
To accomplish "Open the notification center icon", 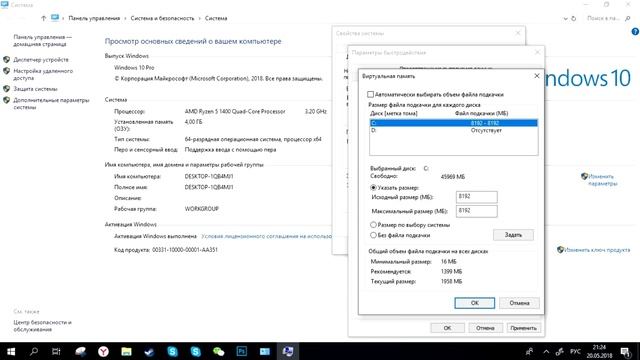I will (625, 352).
